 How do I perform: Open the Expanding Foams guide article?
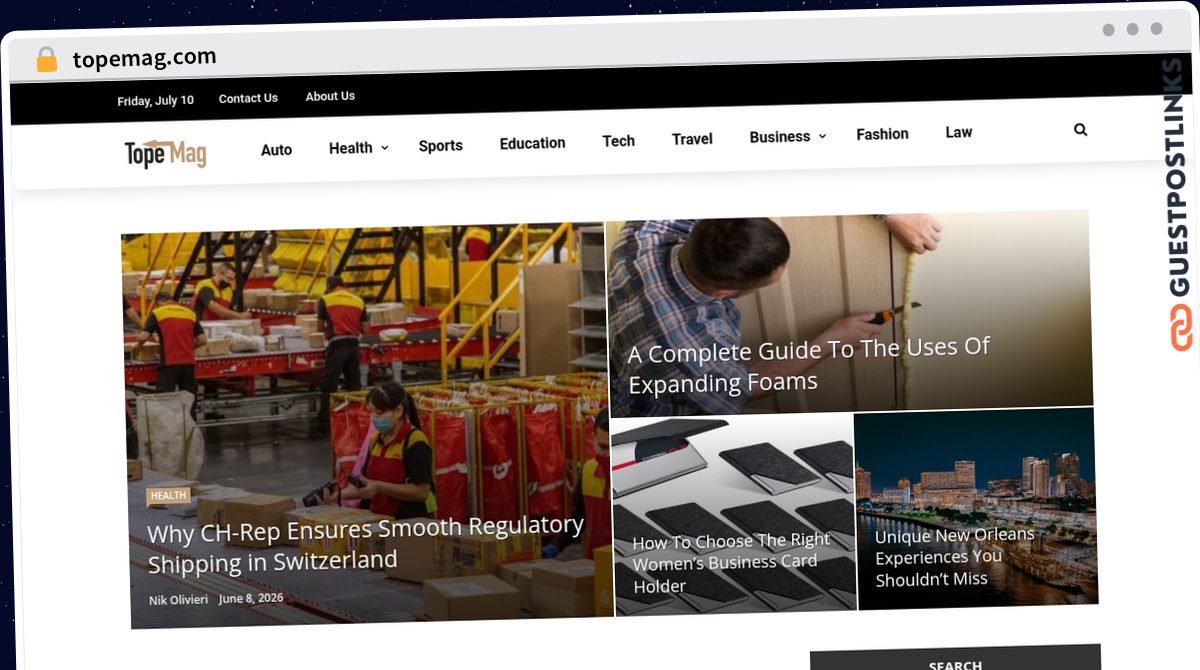click(x=808, y=365)
